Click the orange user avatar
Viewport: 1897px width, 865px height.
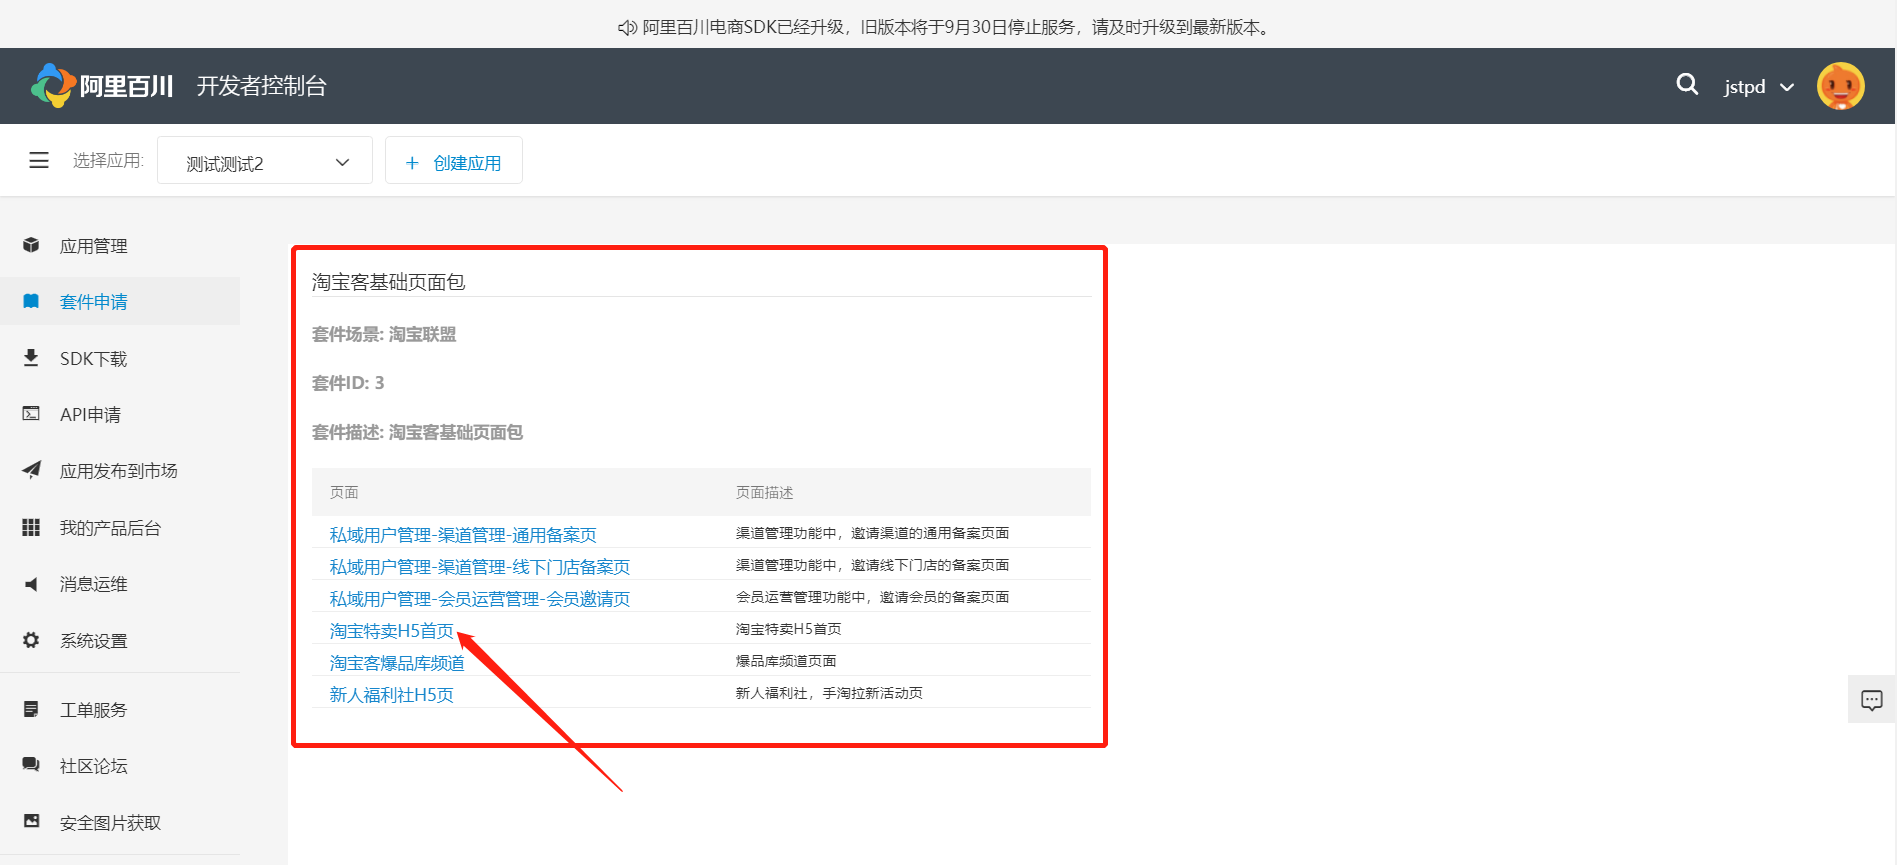click(1841, 86)
